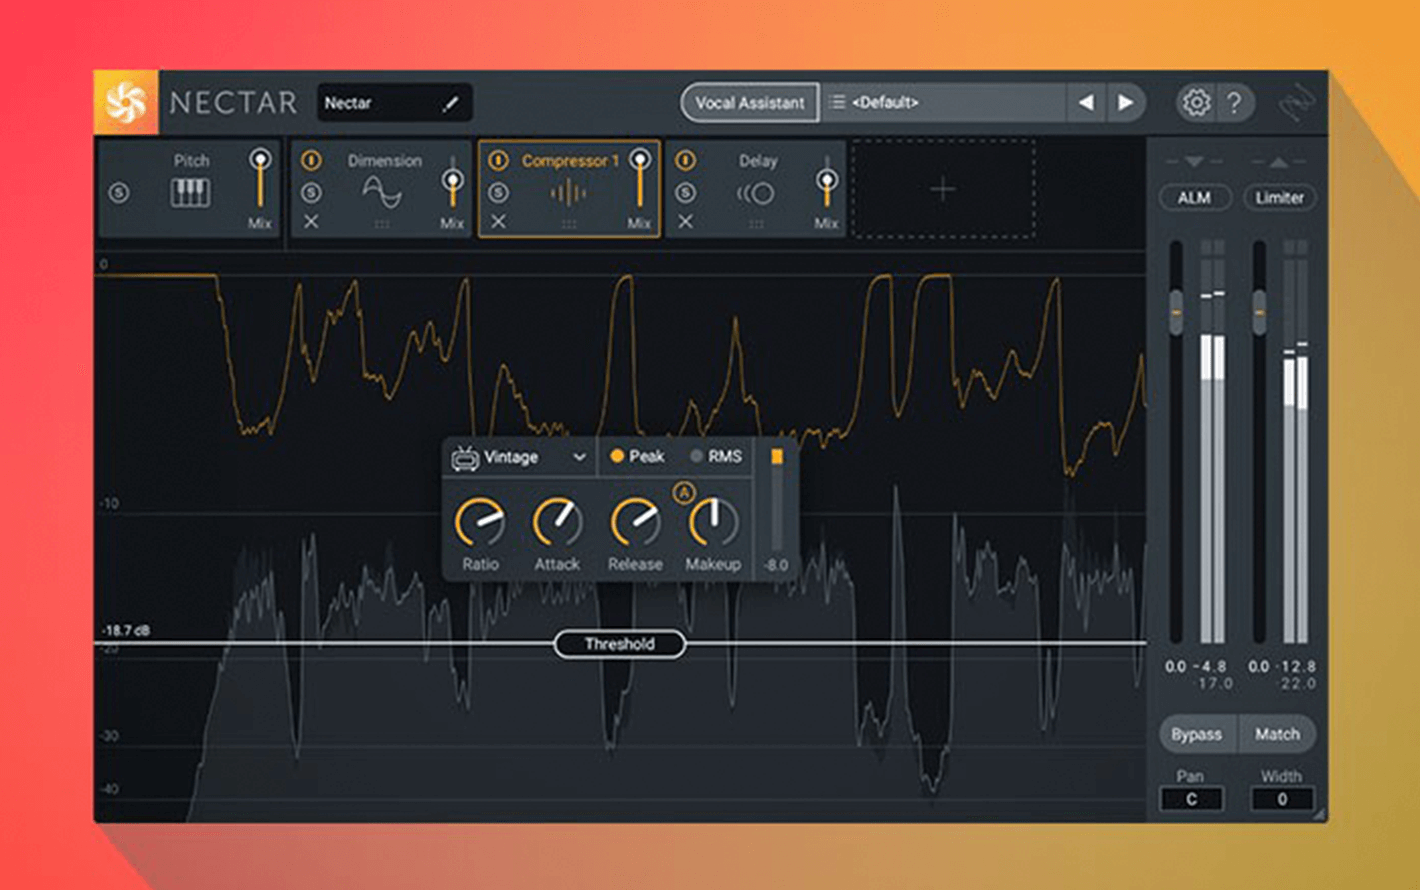The width and height of the screenshot is (1420, 890).
Task: Click the Compressor 1 module title
Action: point(570,160)
